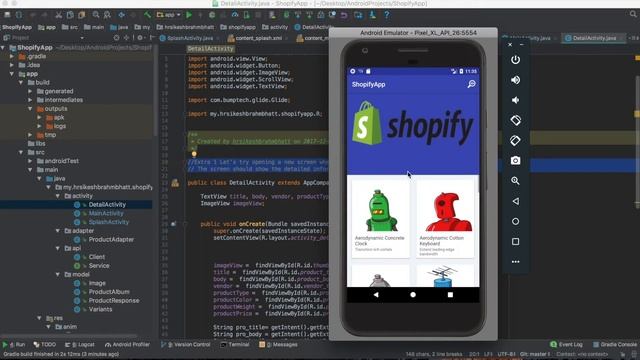Expand the generated folder
The width and height of the screenshot is (640, 360).
(x=30, y=91)
